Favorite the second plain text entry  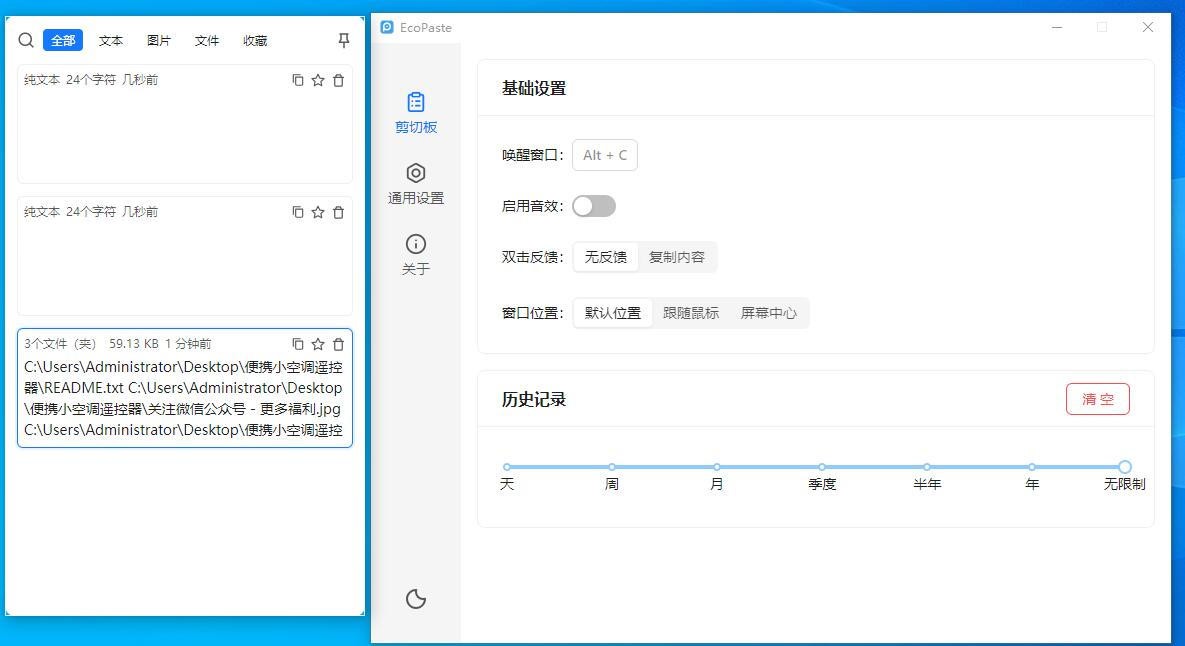[x=318, y=212]
